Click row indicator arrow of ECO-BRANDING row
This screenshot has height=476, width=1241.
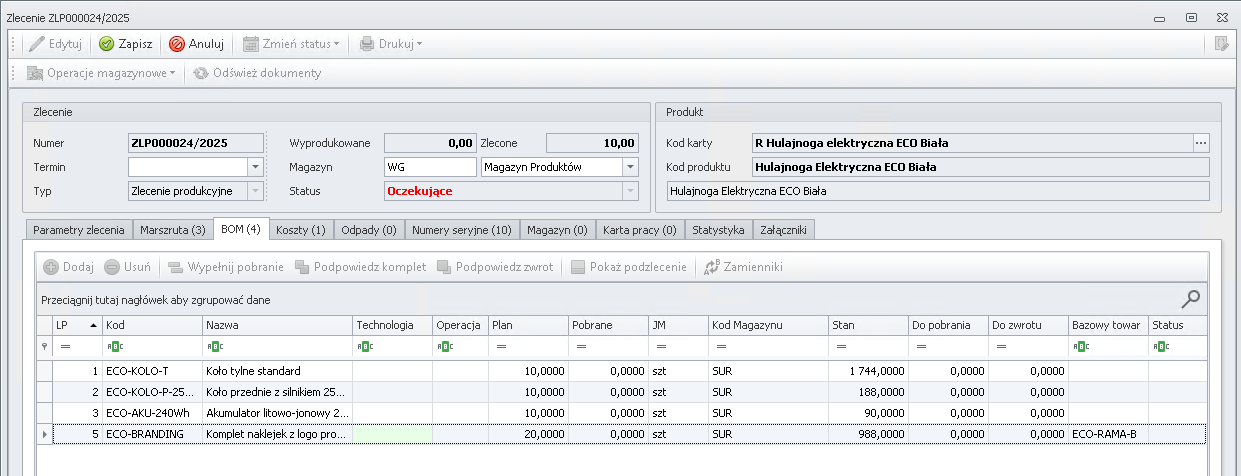pyautogui.click(x=44, y=434)
